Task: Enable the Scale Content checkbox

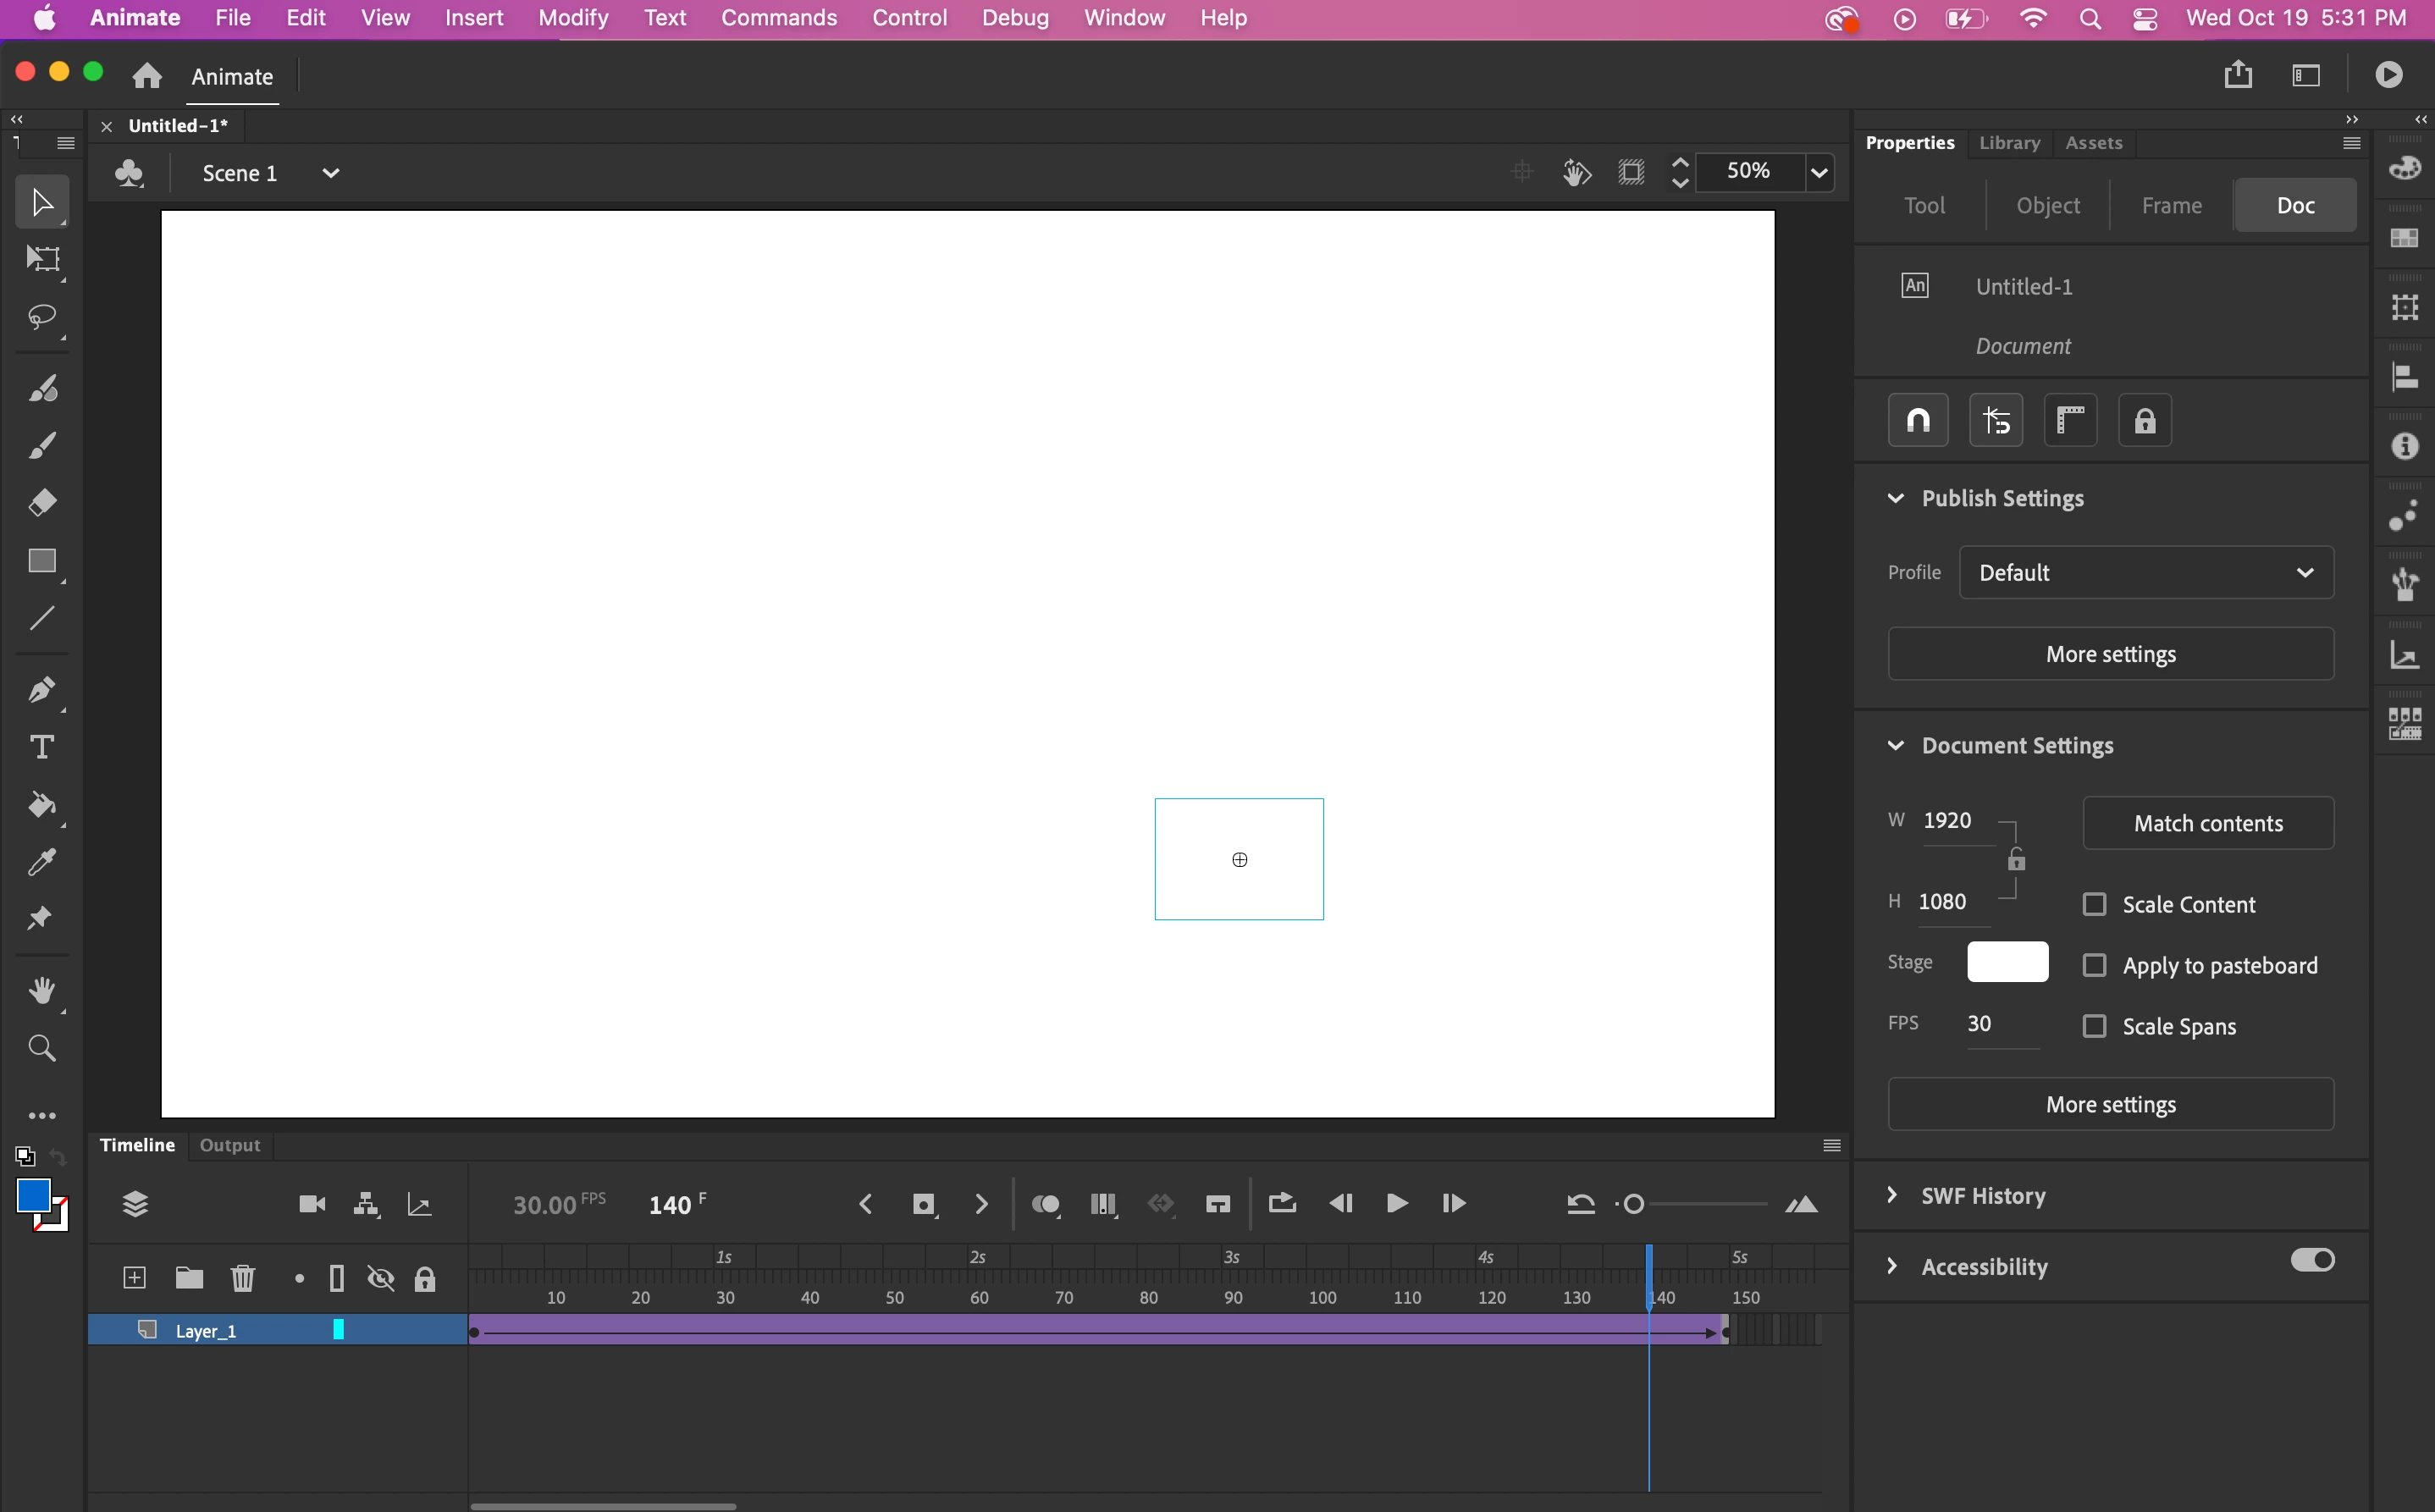Action: click(2094, 904)
